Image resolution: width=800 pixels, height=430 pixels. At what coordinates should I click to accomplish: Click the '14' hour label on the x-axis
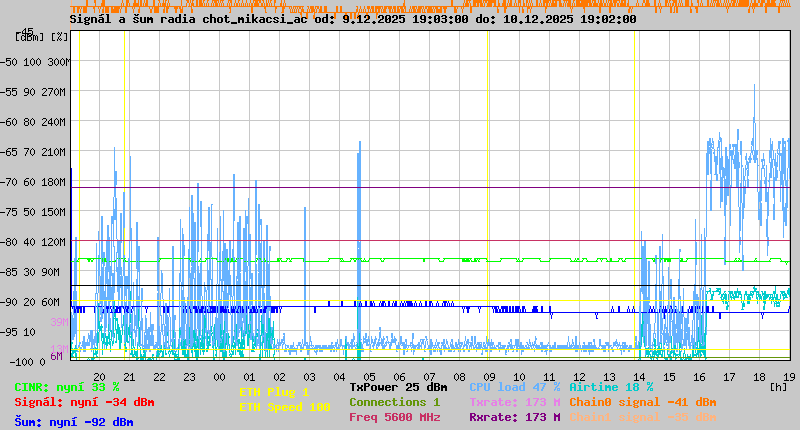pyautogui.click(x=639, y=377)
